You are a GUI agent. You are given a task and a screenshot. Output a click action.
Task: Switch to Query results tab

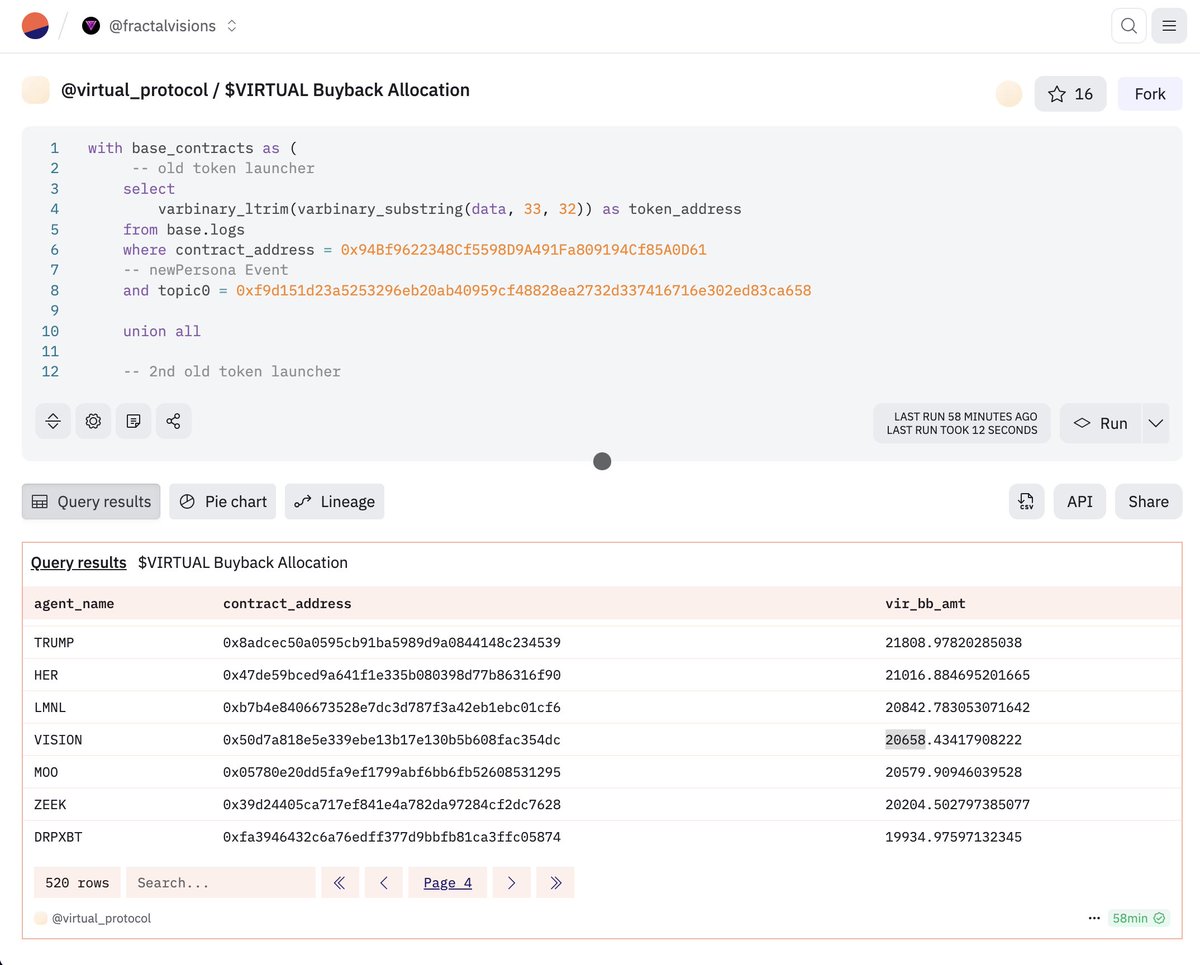tap(91, 502)
